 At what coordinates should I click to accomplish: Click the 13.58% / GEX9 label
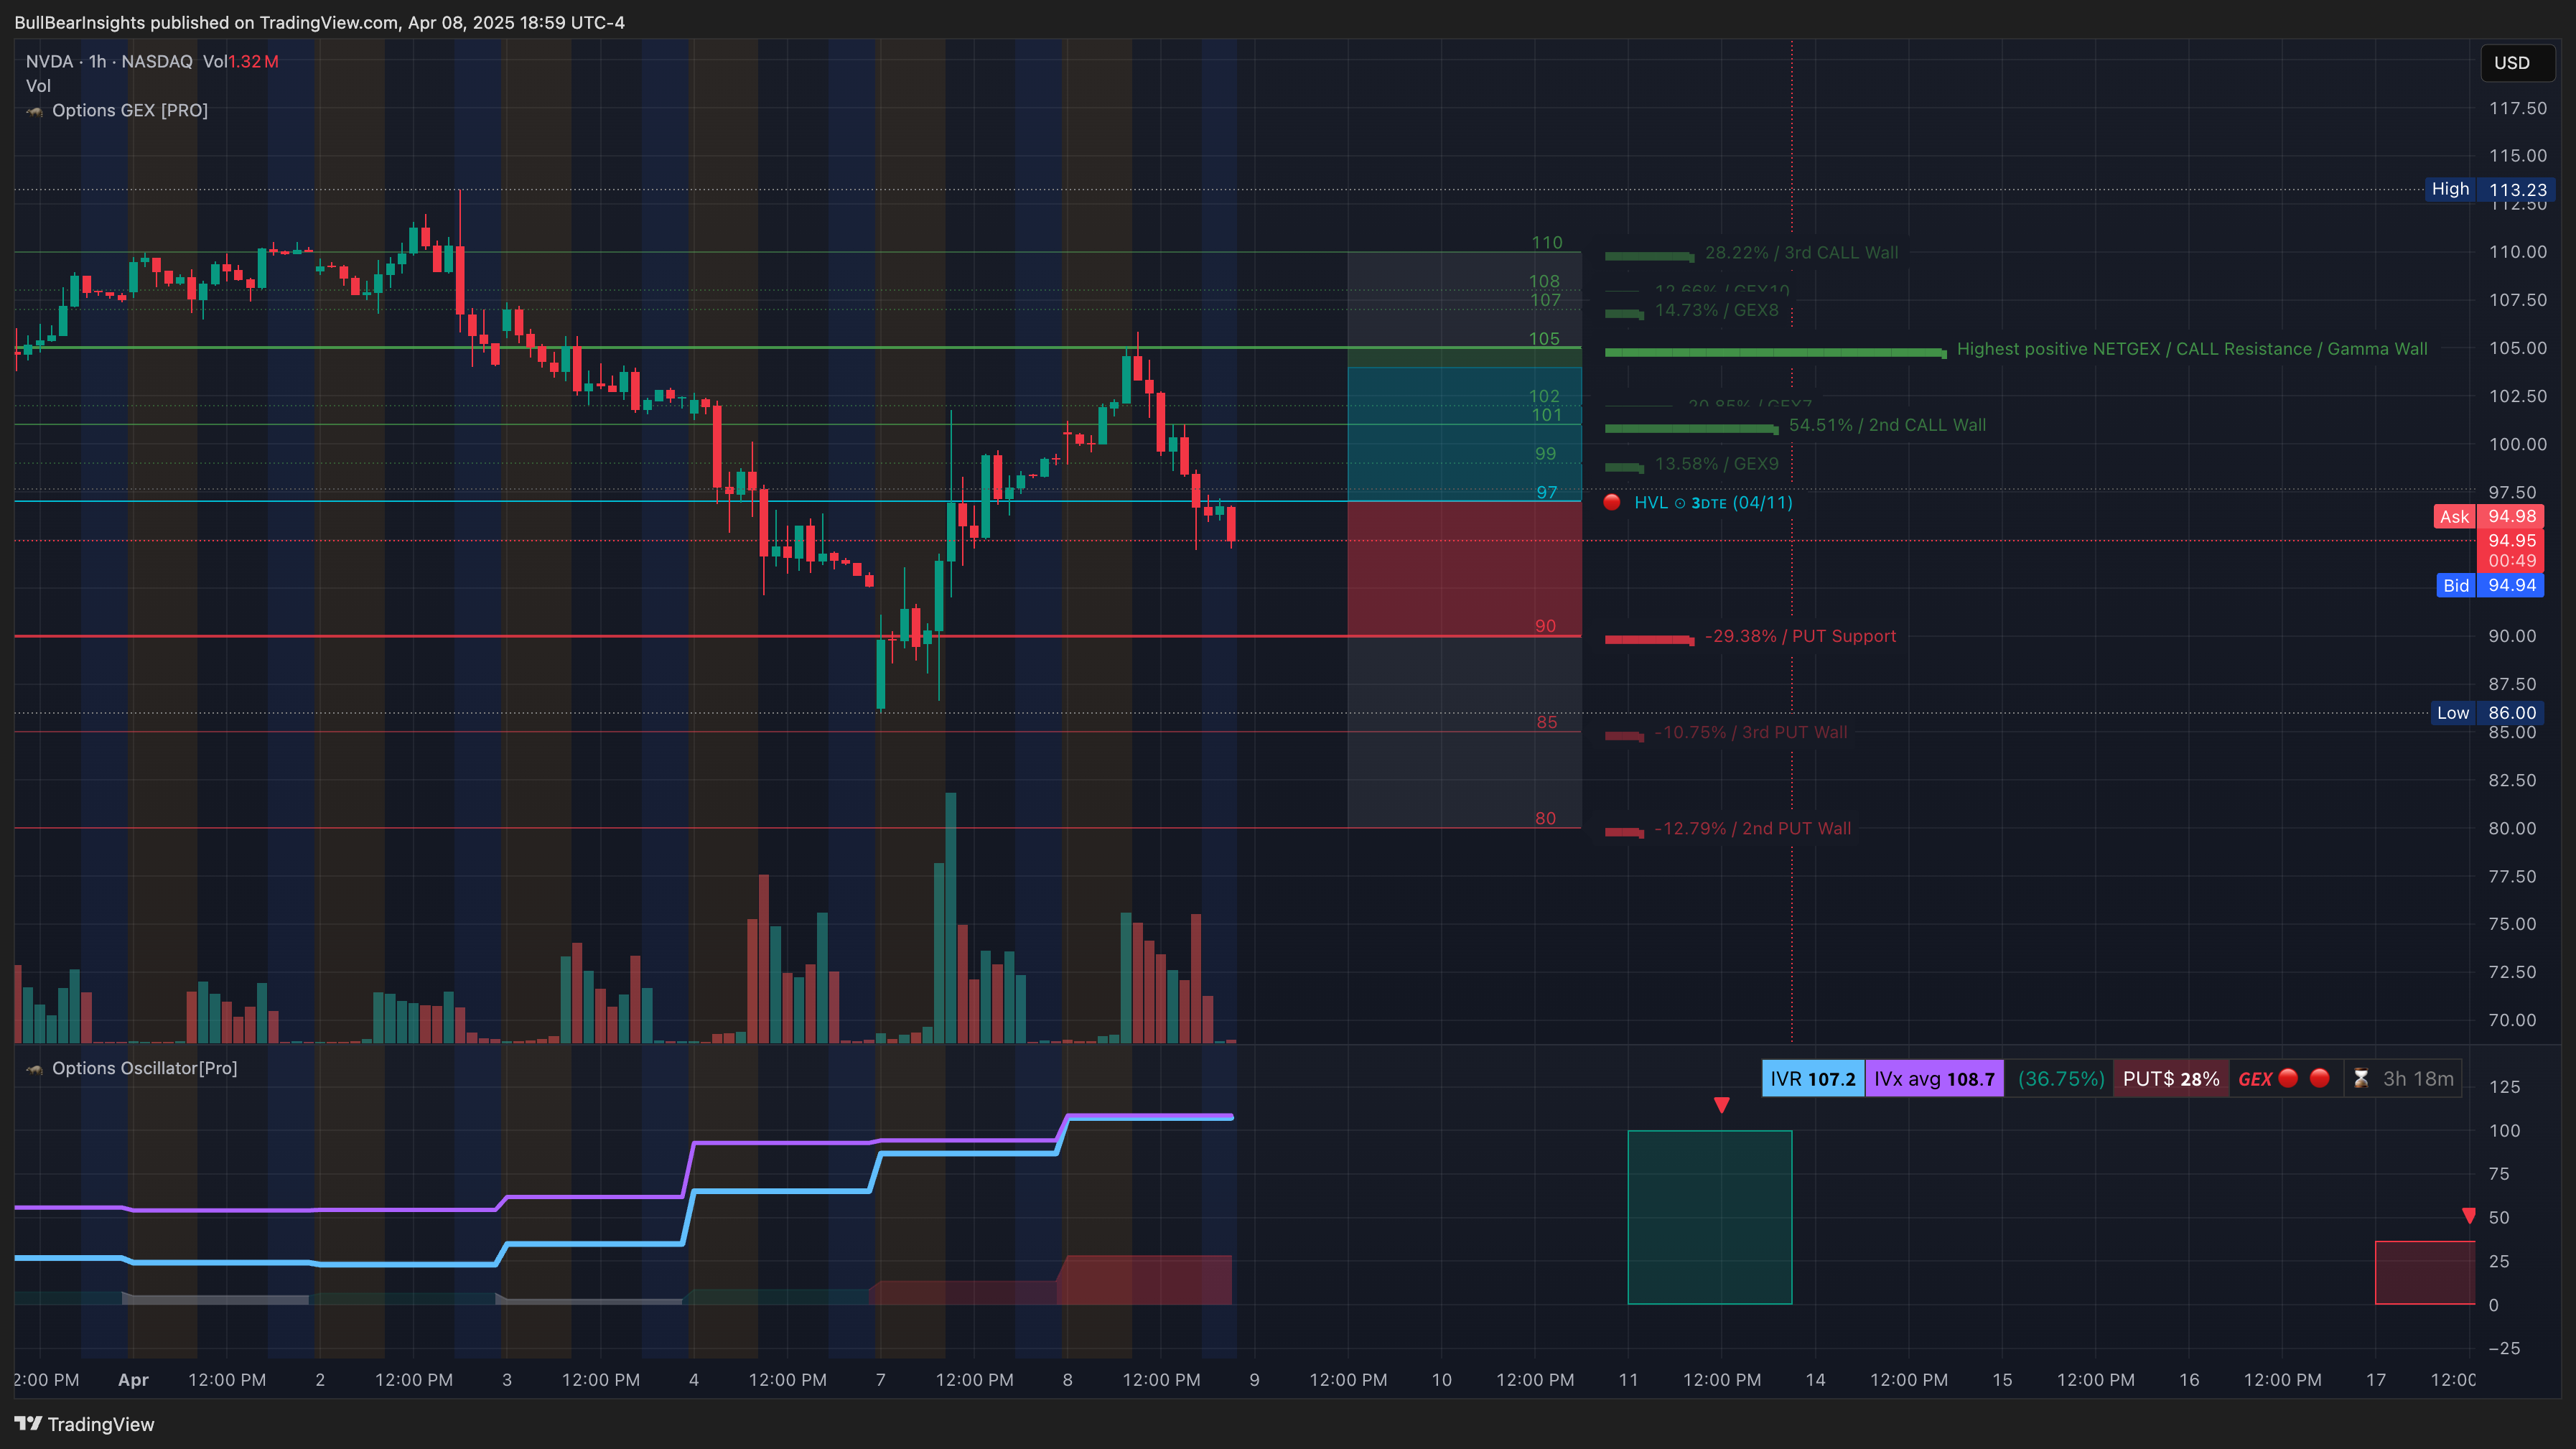pos(1717,464)
